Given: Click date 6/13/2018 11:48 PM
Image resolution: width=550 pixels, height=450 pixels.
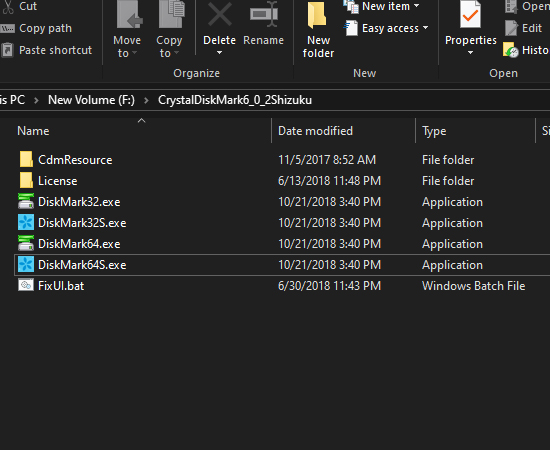Looking at the screenshot, I should 329,181.
